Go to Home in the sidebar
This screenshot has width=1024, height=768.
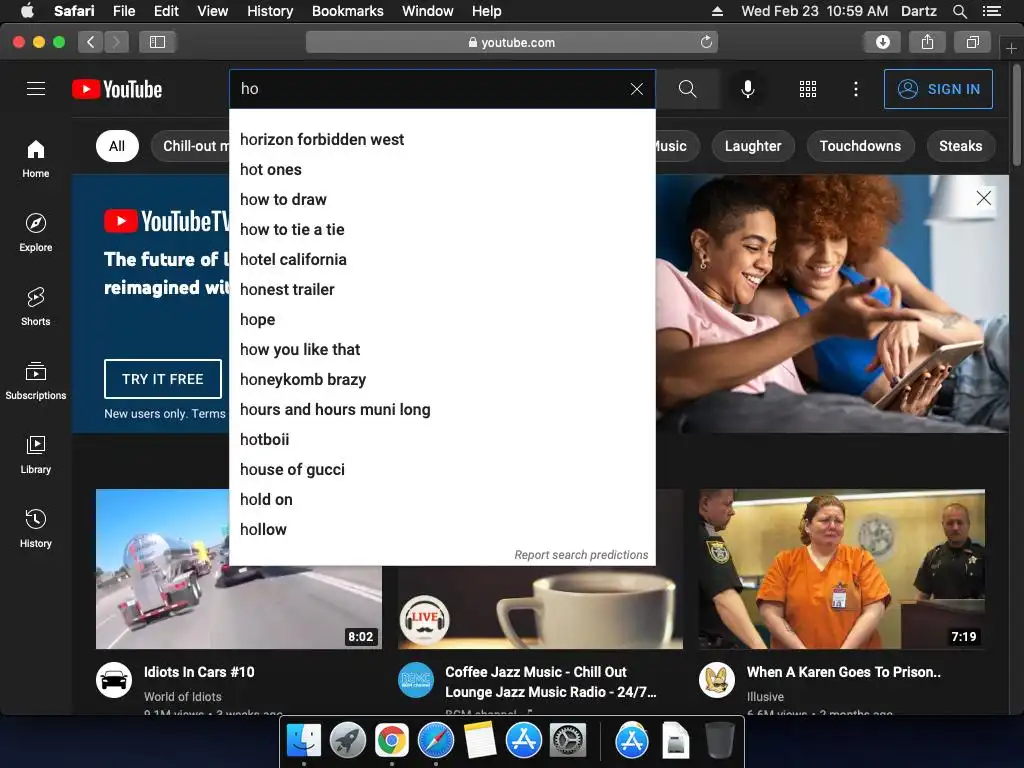pyautogui.click(x=36, y=159)
